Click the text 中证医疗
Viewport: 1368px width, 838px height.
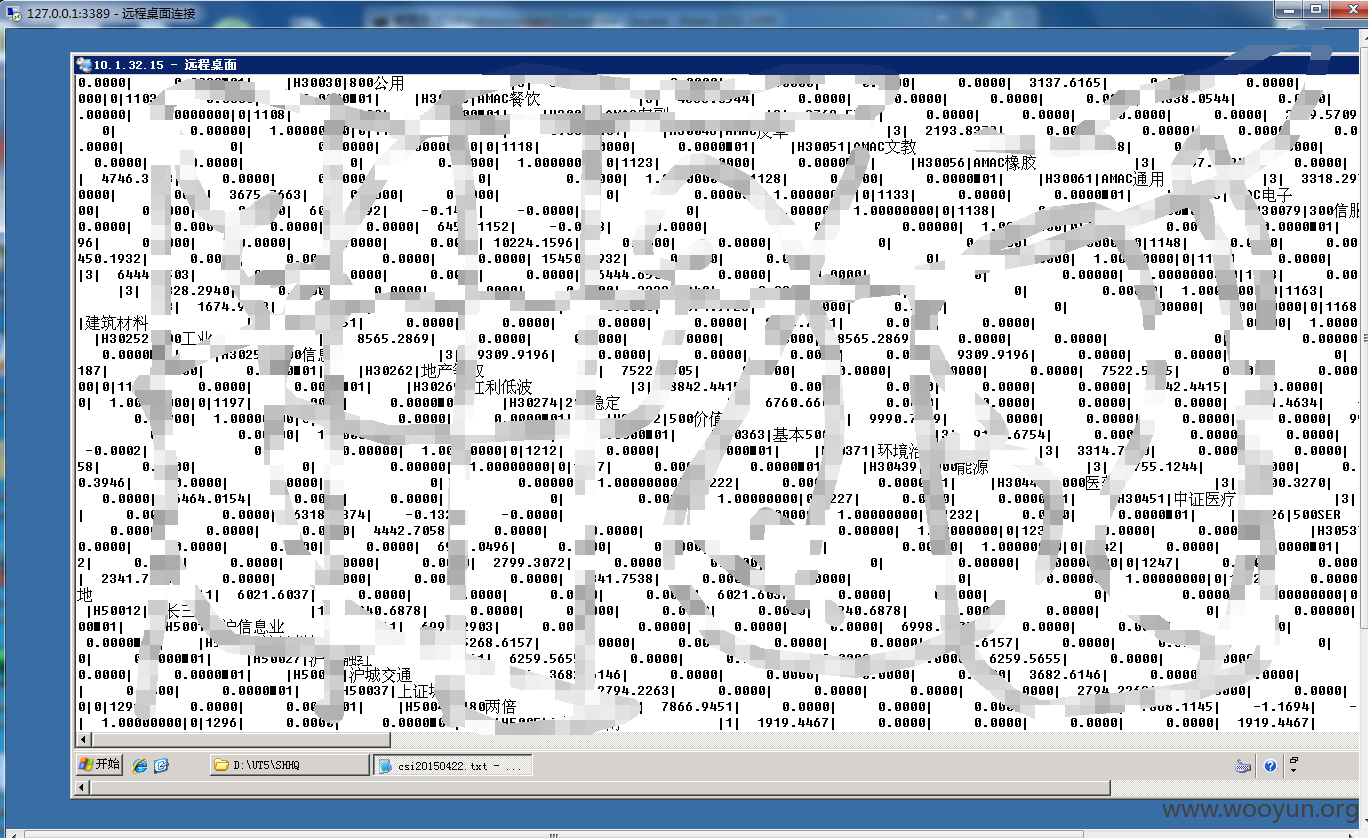click(x=1205, y=499)
